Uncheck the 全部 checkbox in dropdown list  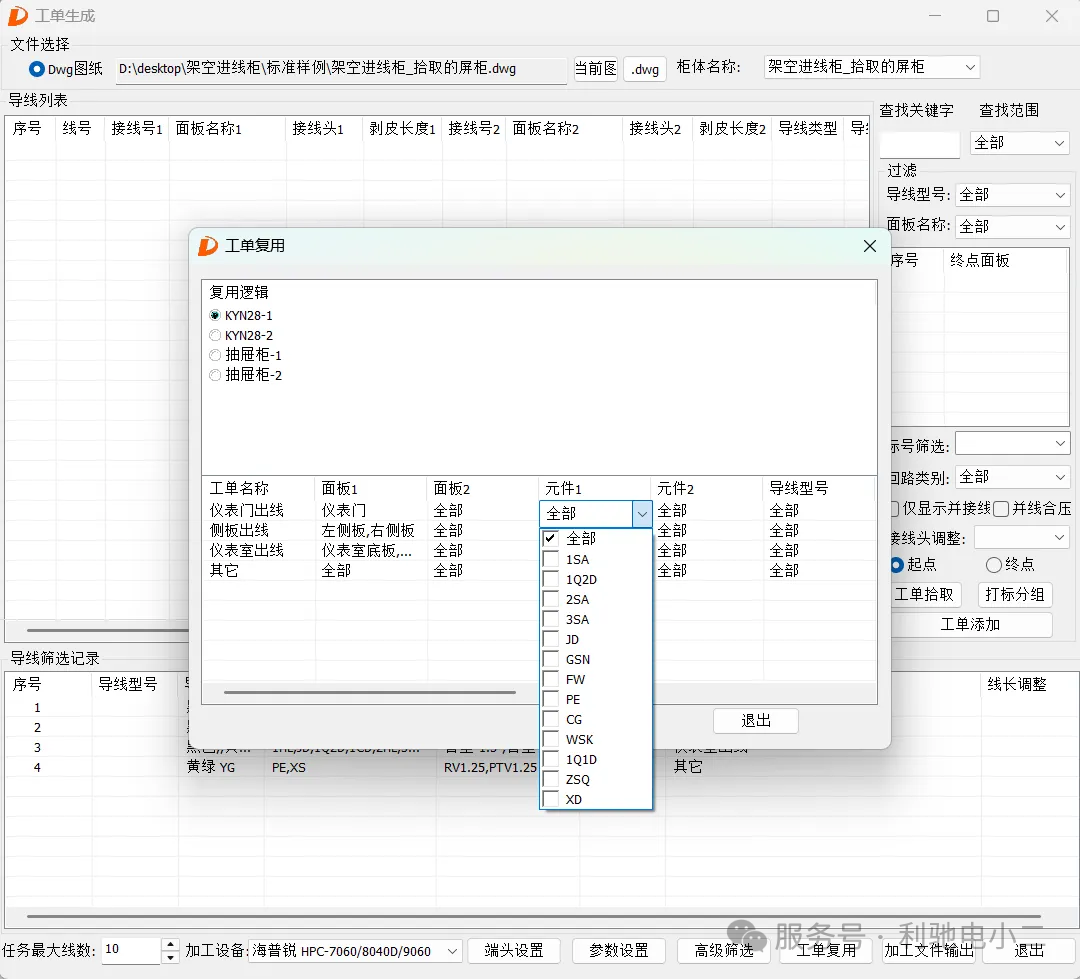[550, 538]
